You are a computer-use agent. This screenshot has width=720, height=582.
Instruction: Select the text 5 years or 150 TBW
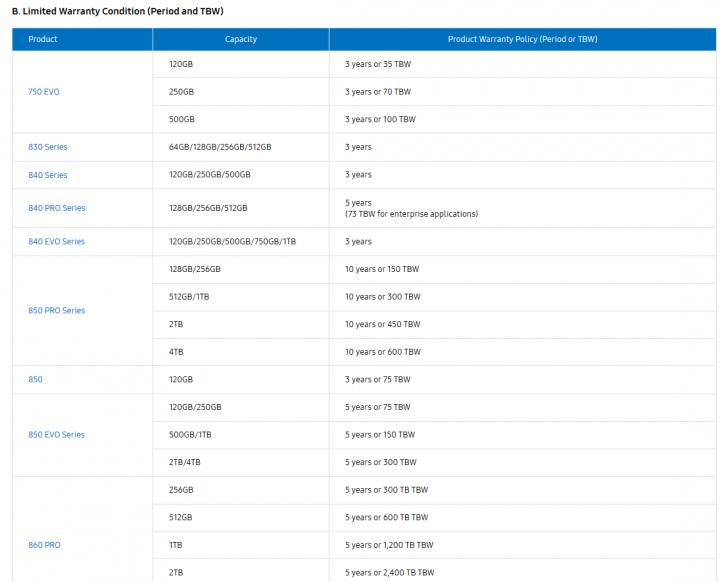tap(380, 435)
